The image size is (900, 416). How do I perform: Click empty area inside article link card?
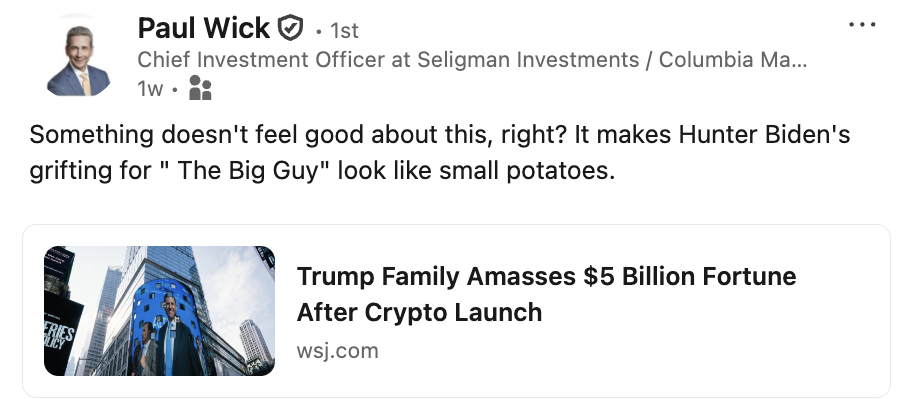[689, 356]
